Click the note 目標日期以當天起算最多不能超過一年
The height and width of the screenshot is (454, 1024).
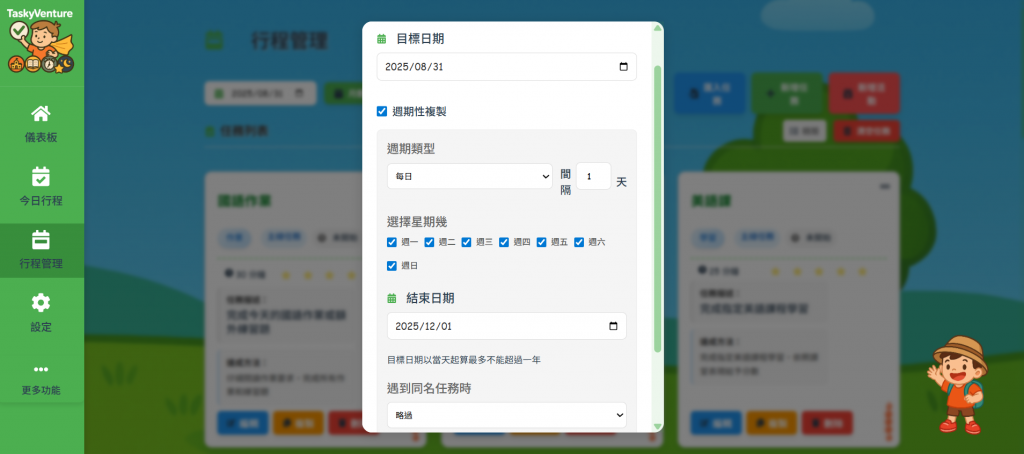(x=464, y=360)
